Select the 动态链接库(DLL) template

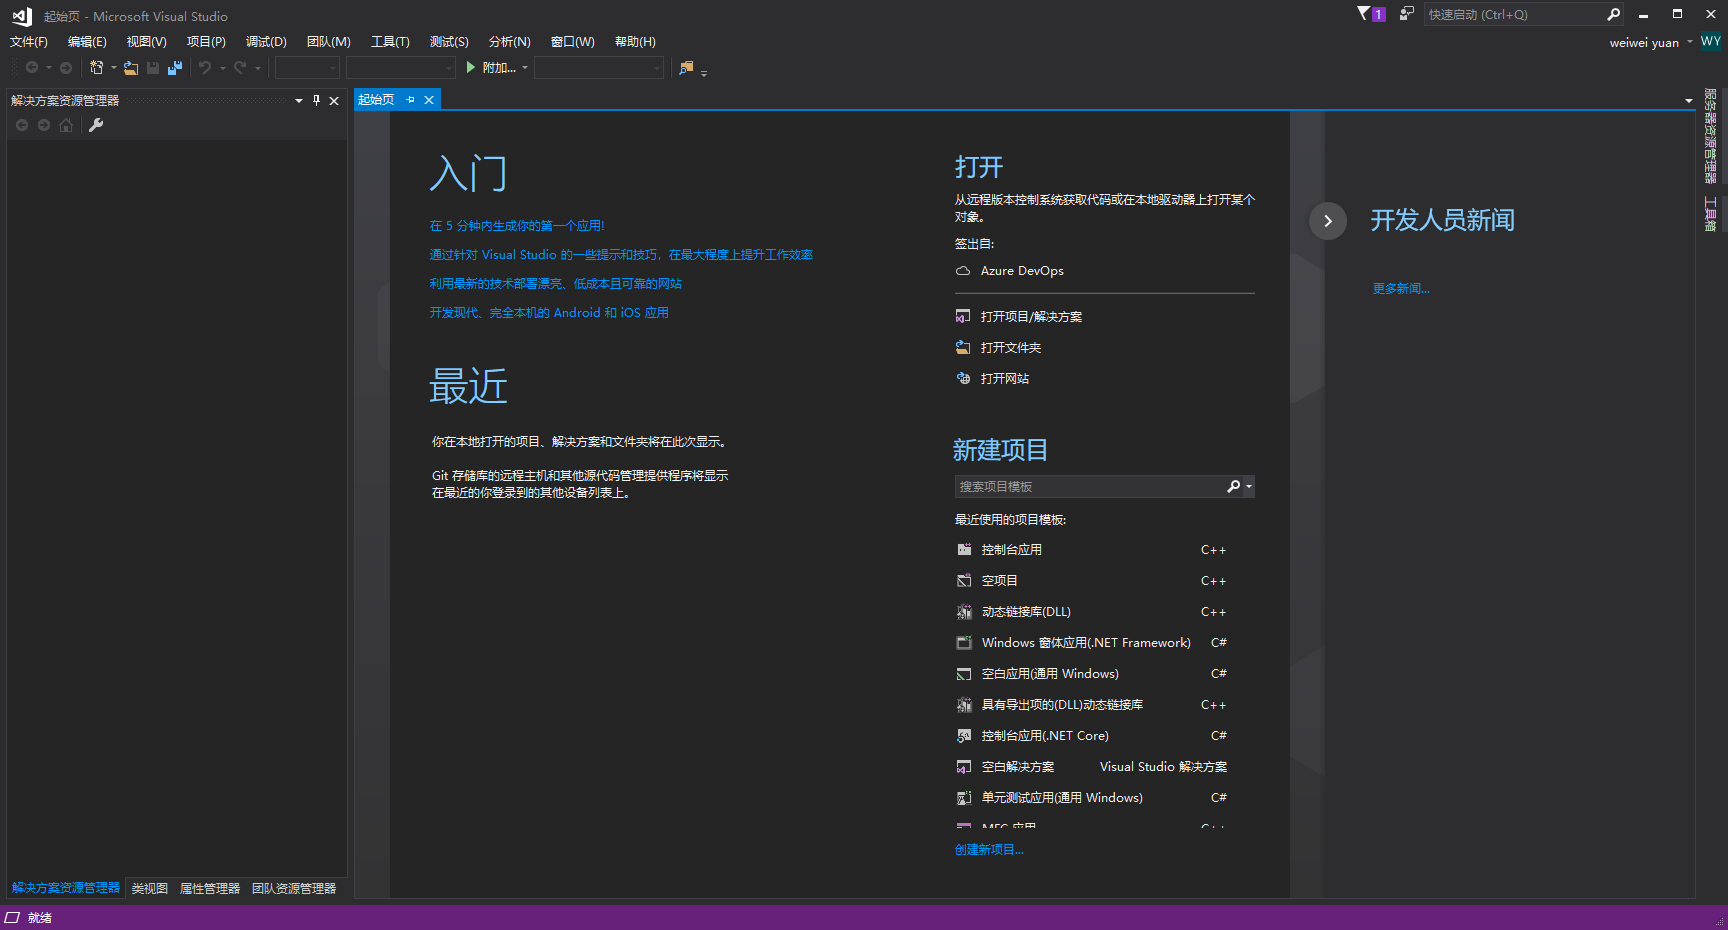(1091, 612)
